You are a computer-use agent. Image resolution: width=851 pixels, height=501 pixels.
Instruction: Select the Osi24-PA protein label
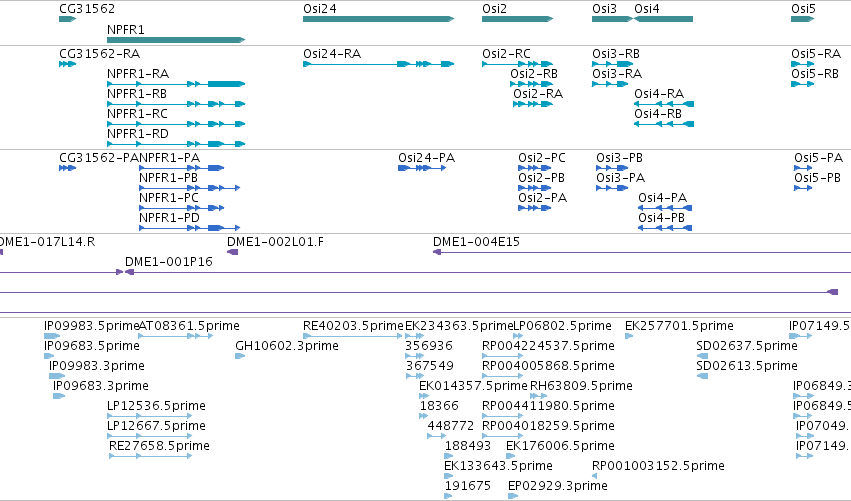427,158
